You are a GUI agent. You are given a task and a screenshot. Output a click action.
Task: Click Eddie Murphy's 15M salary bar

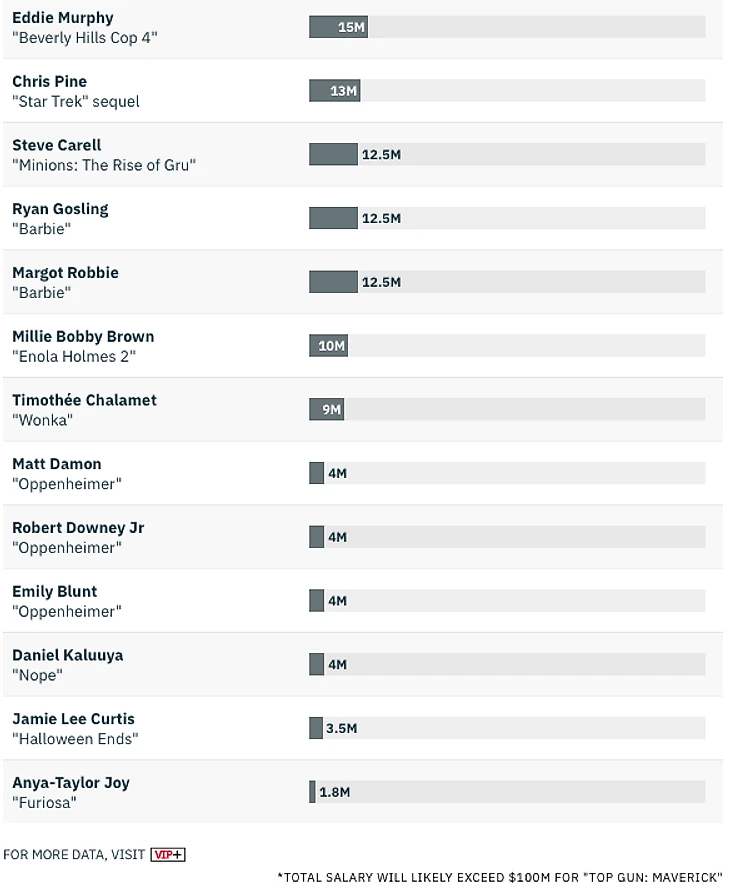(338, 27)
